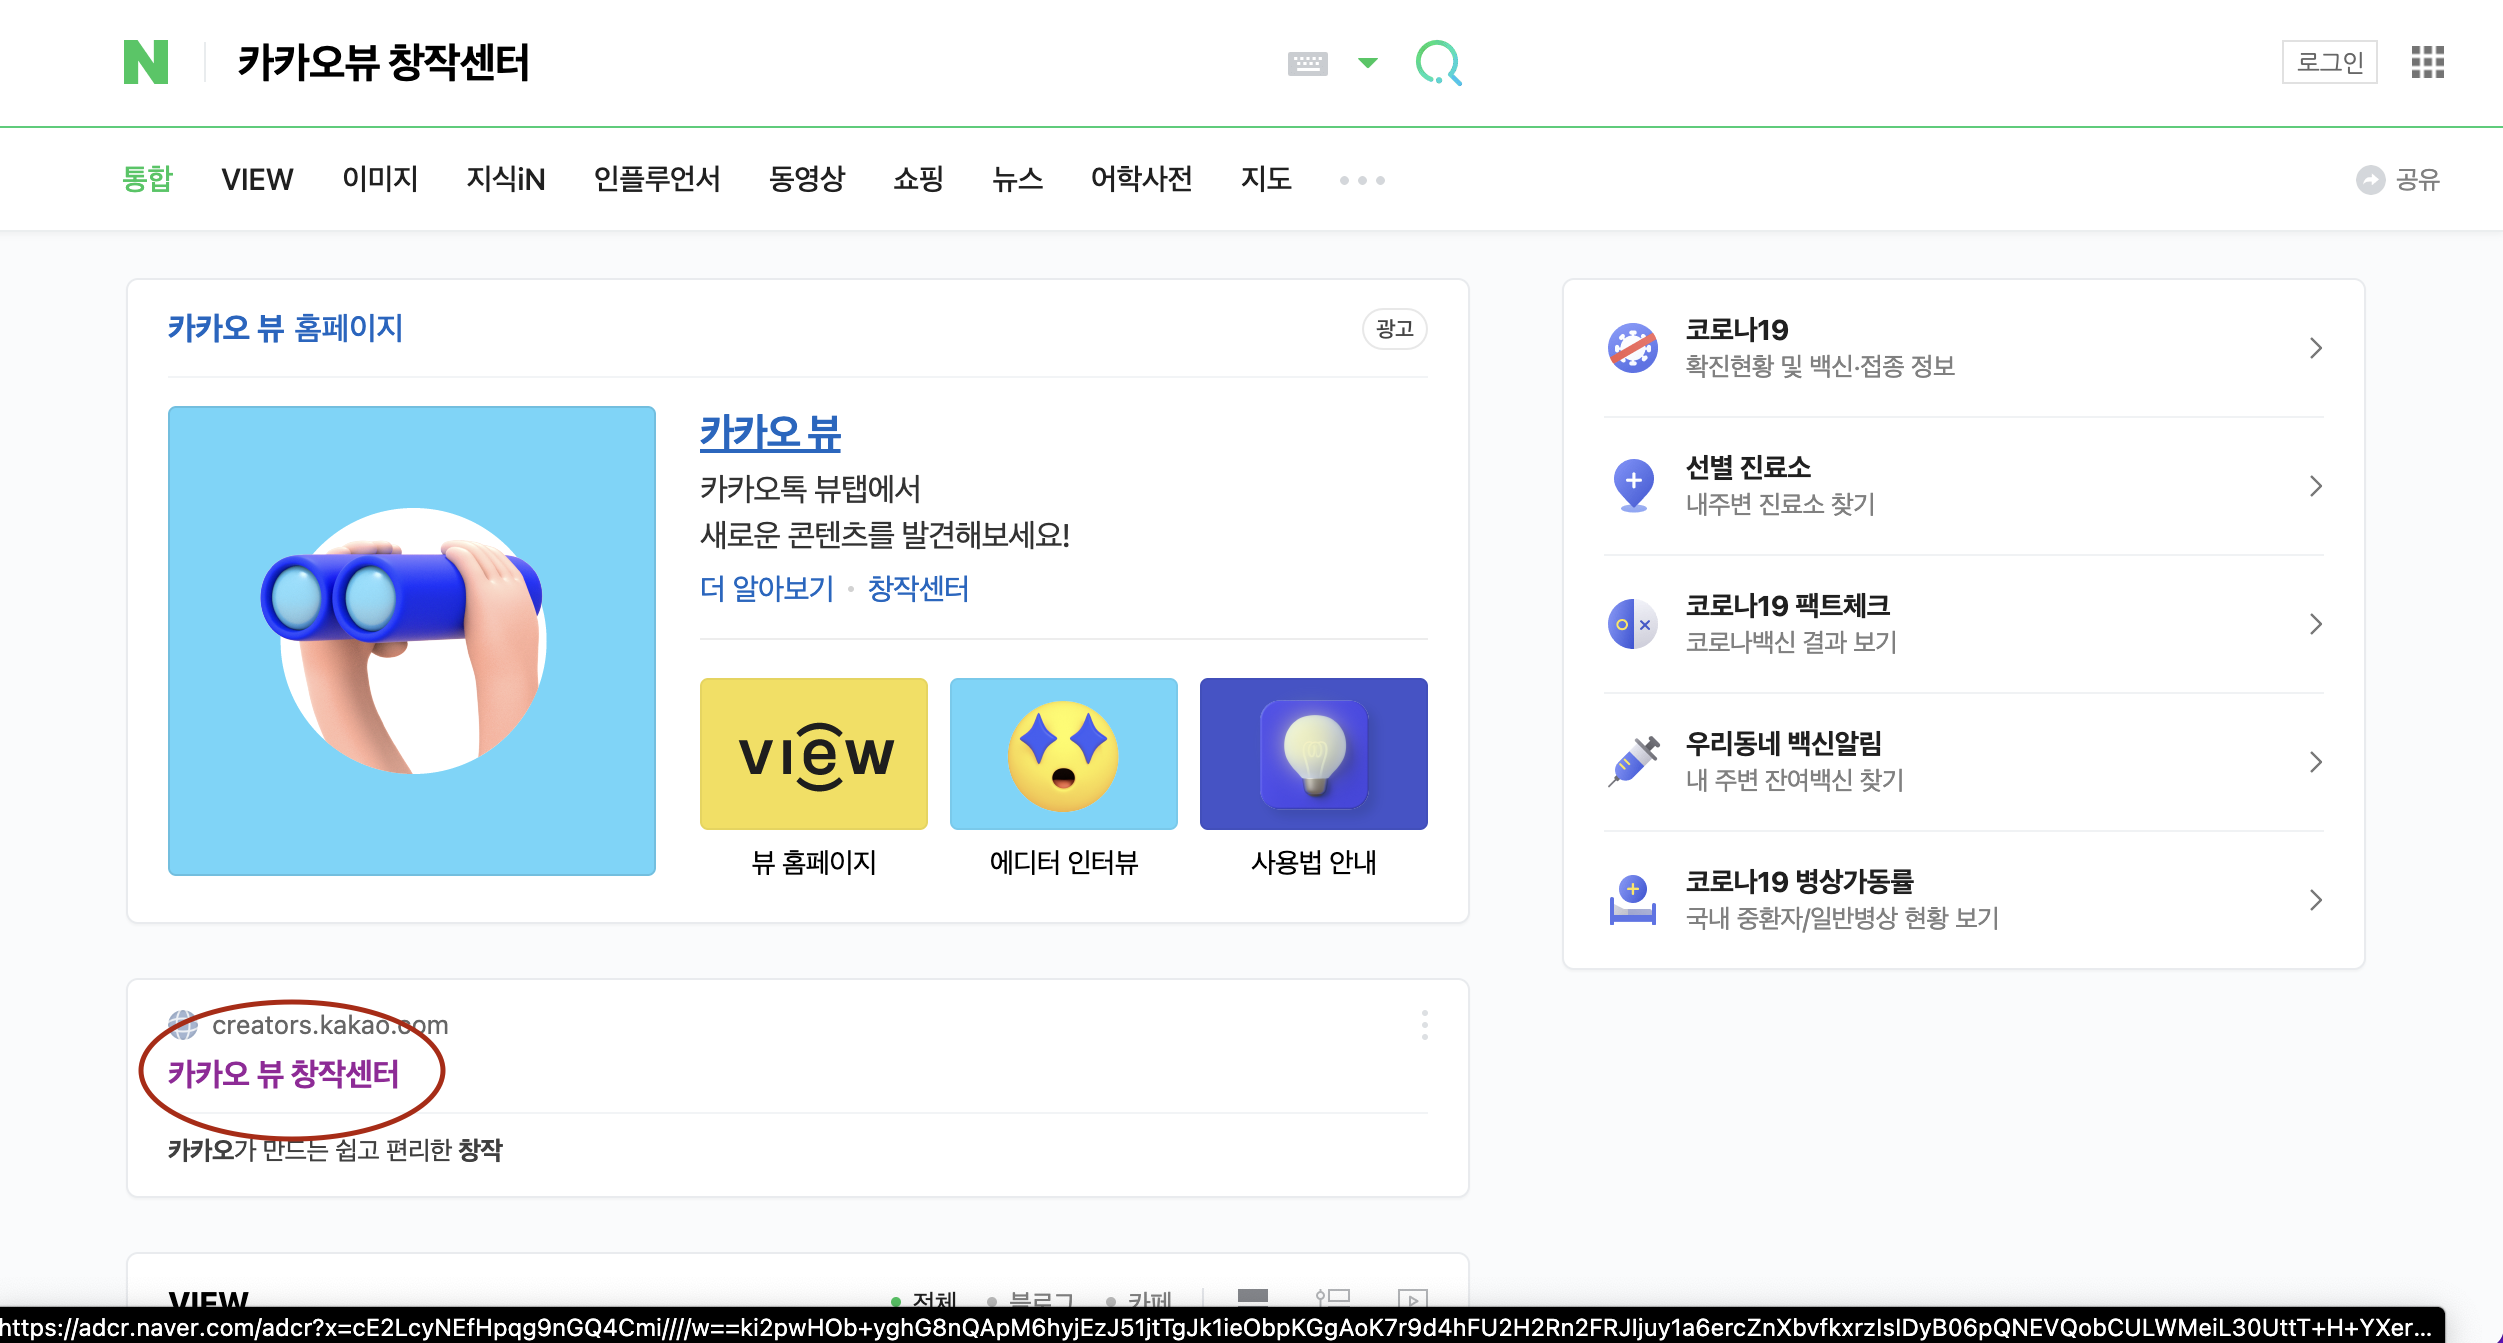Viewport: 2503px width, 1343px height.
Task: Expand the 선별 진료소 row chevron
Action: [x=2316, y=486]
